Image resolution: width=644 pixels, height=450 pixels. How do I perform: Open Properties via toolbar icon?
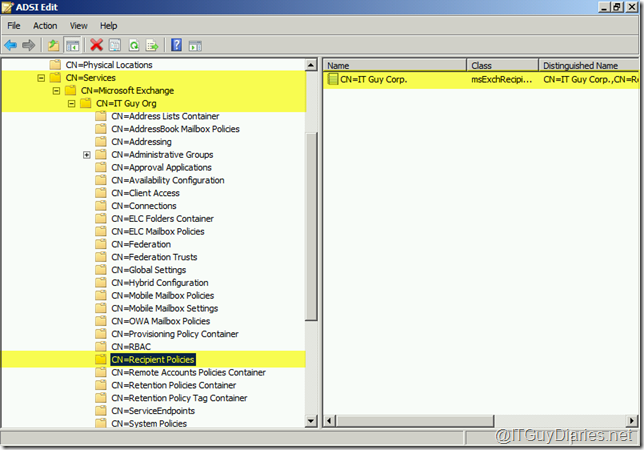[x=115, y=45]
